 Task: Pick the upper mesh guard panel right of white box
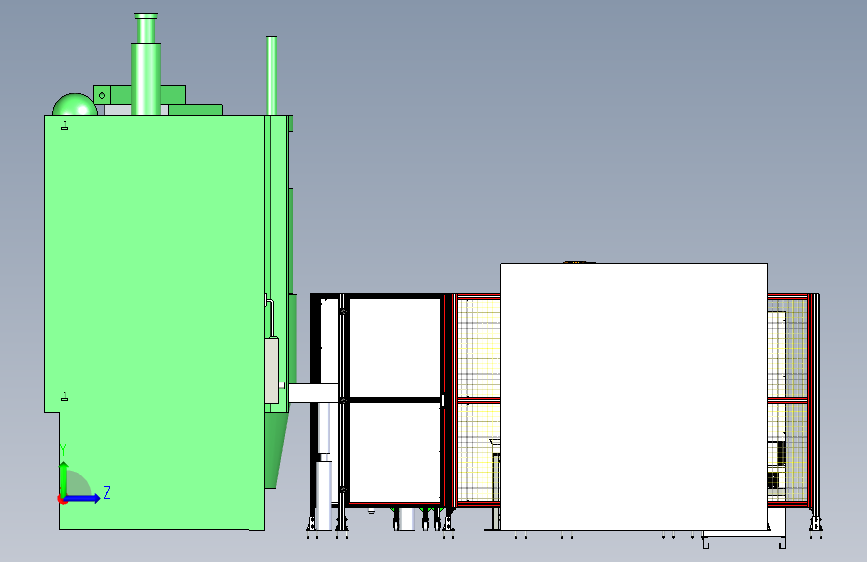coord(787,348)
